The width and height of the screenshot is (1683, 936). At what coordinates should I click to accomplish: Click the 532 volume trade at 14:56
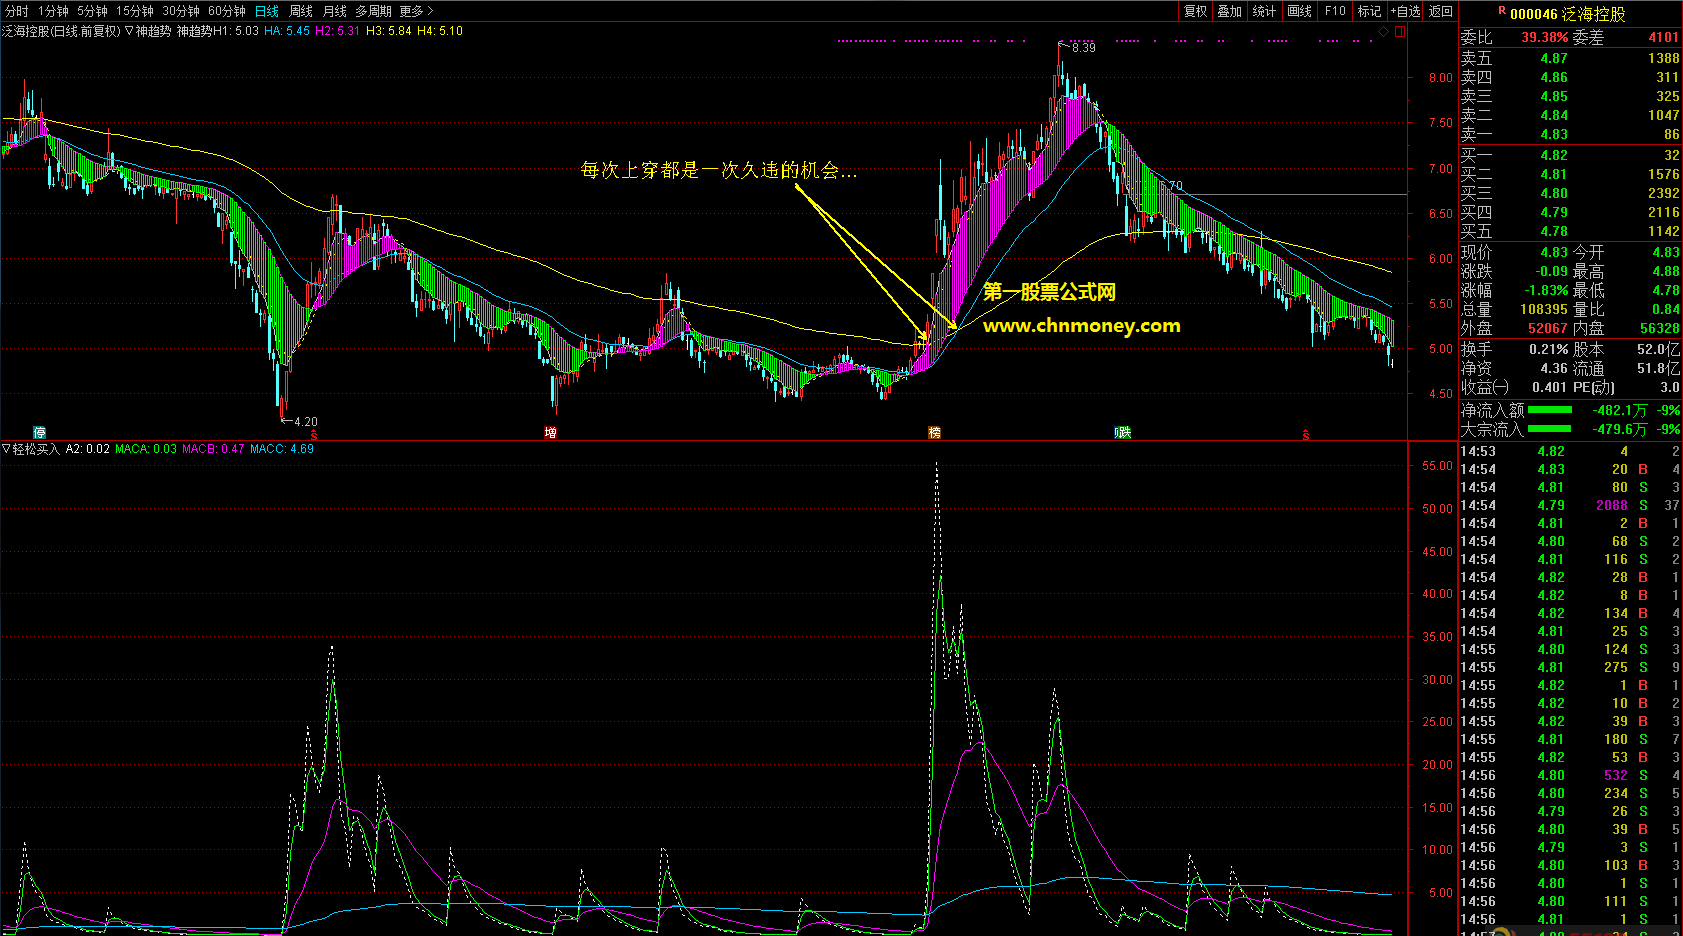(1616, 775)
